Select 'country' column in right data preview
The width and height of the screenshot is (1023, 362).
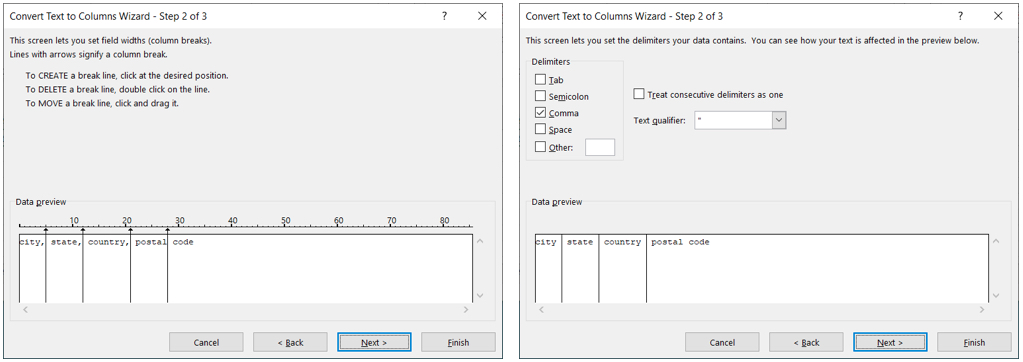click(x=622, y=268)
